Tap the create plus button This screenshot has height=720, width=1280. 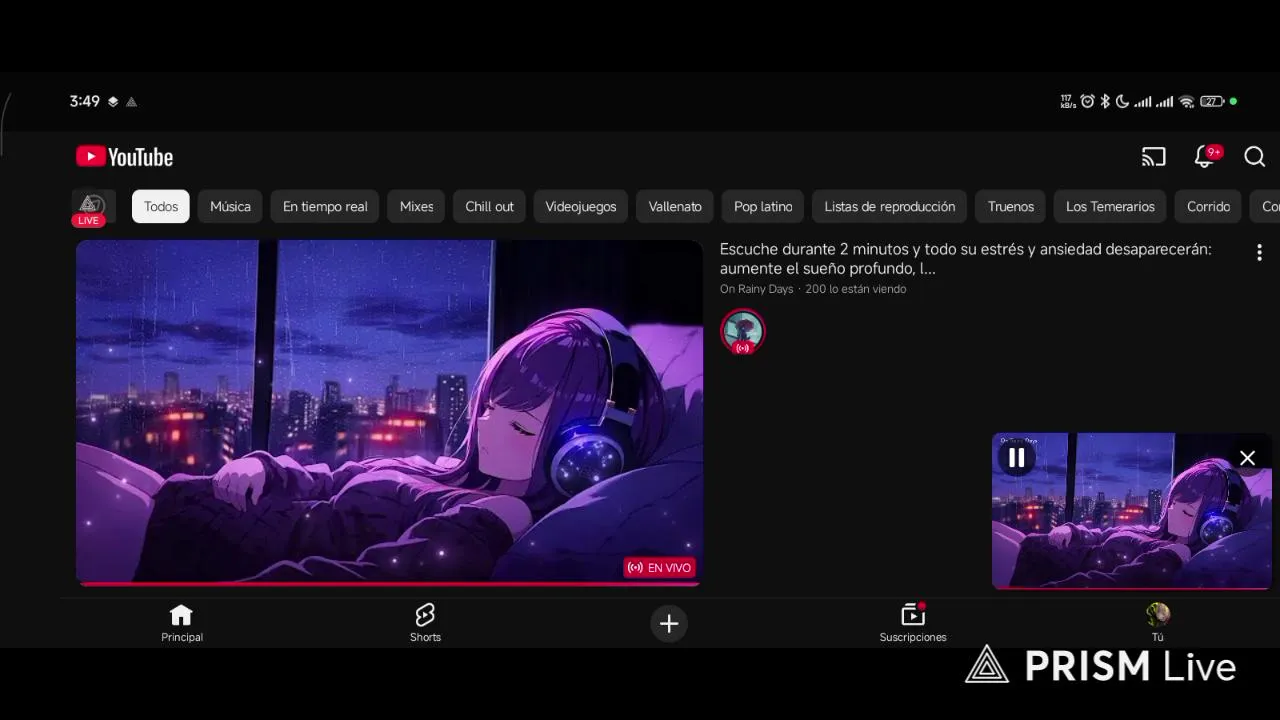(669, 624)
